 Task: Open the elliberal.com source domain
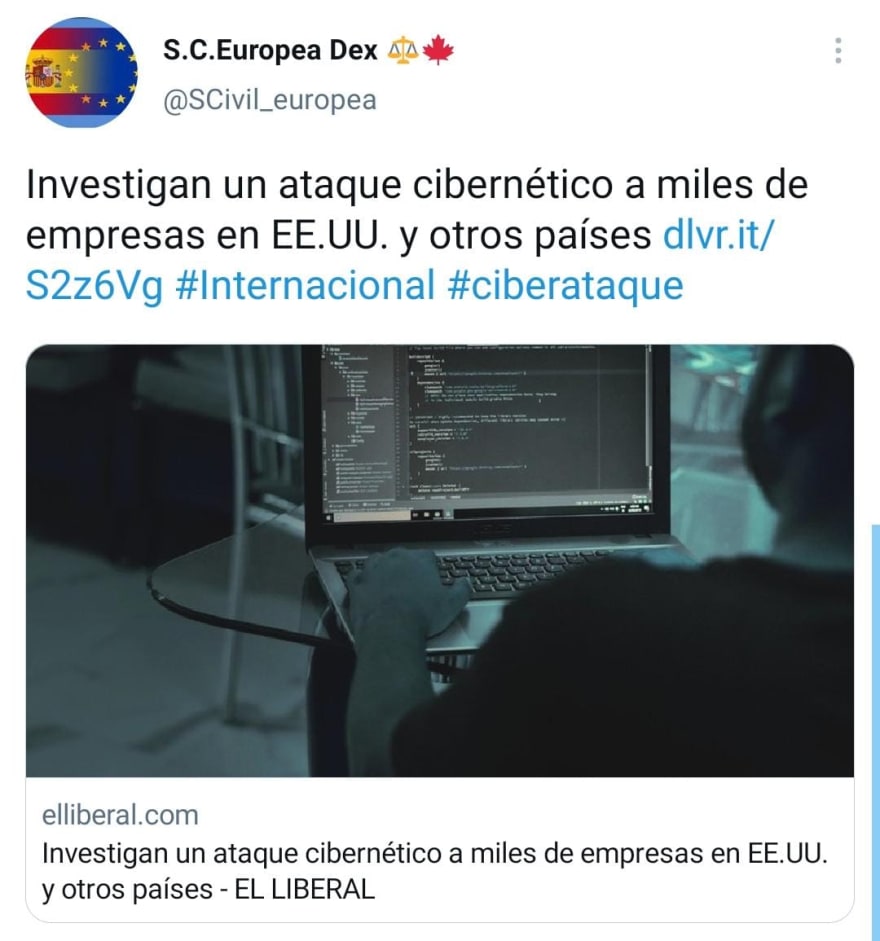pyautogui.click(x=120, y=815)
